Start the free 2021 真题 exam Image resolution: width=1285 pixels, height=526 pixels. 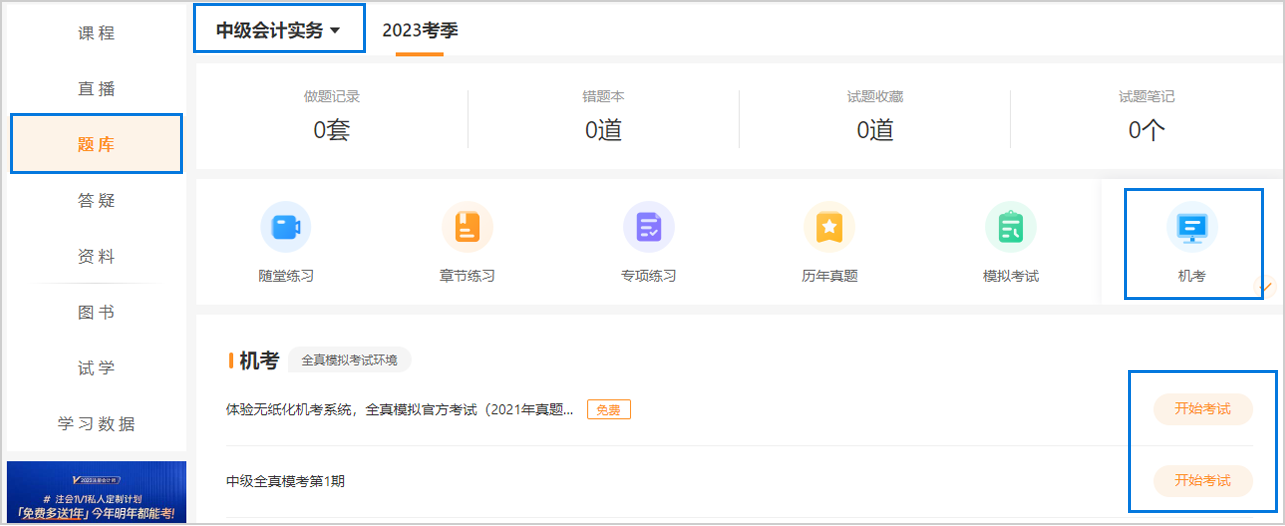tap(1202, 409)
